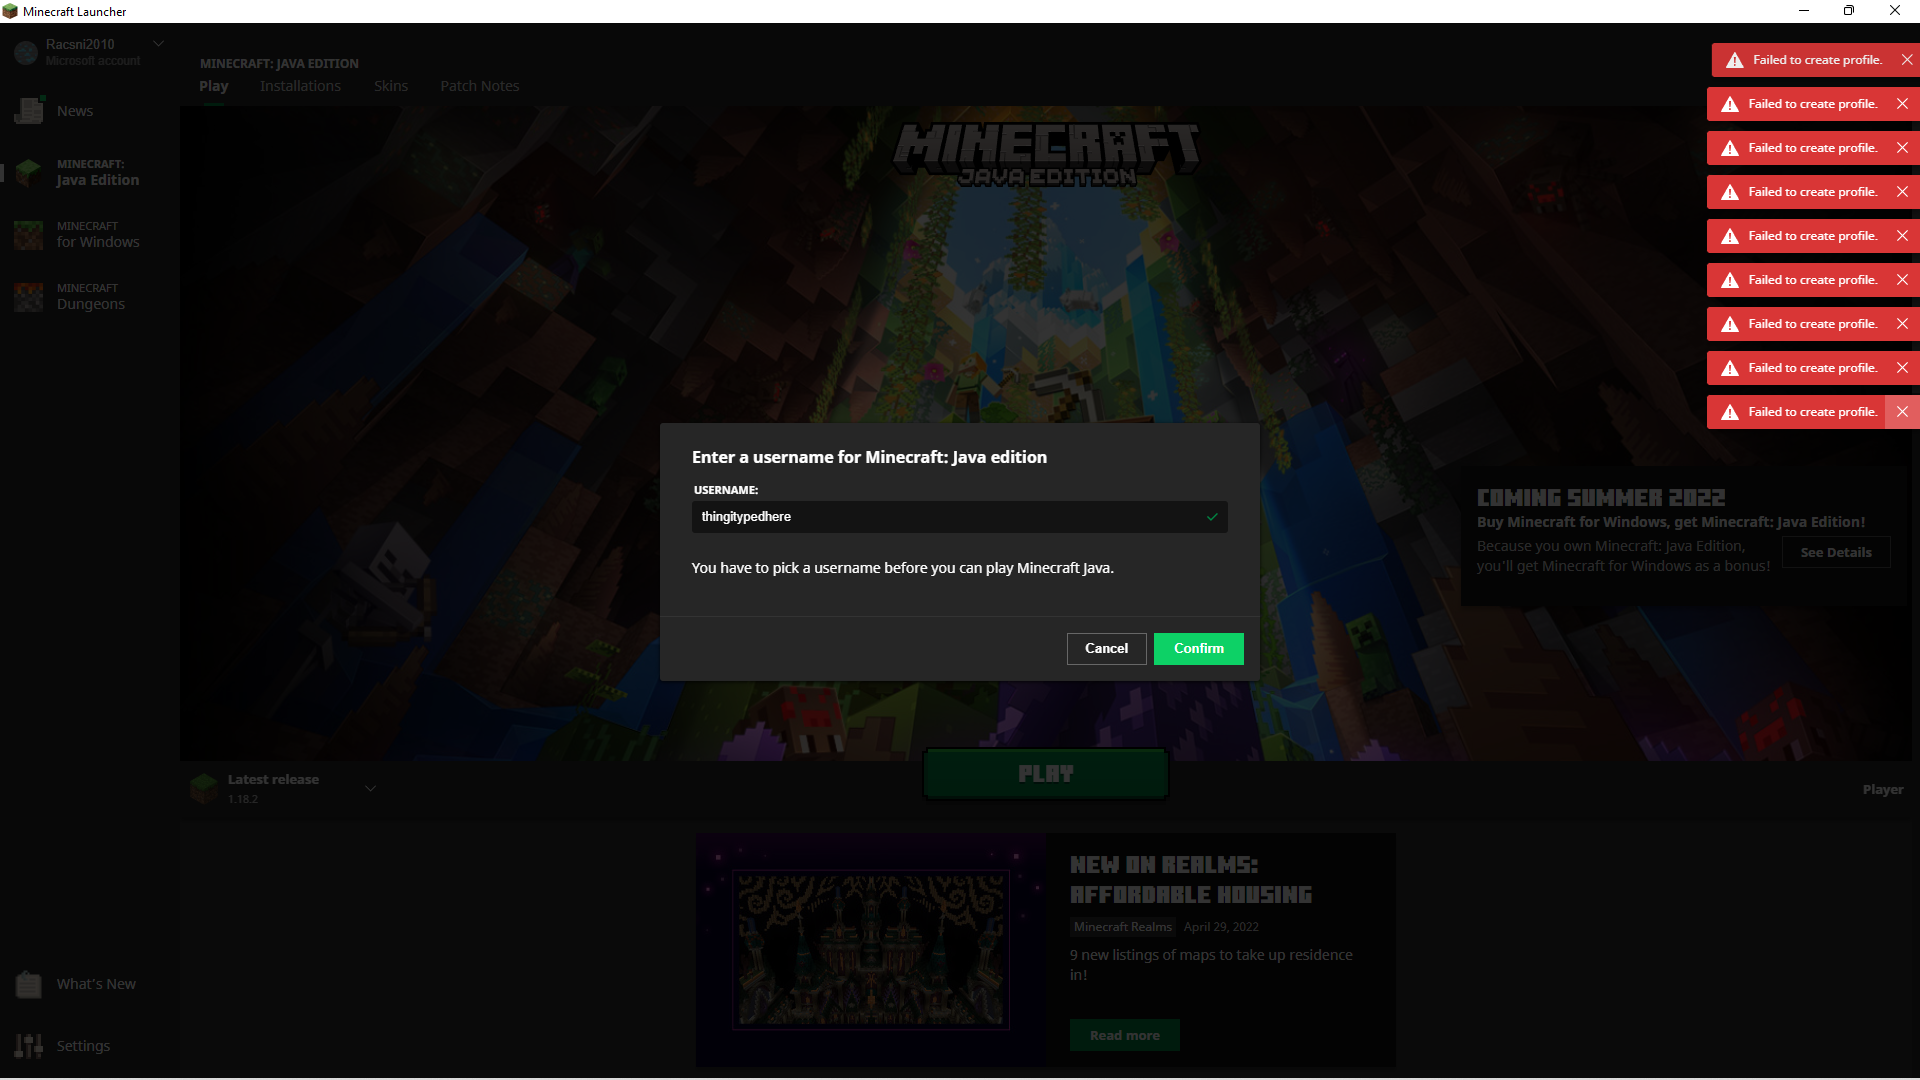1920x1080 pixels.
Task: Expand the Latest release version selector
Action: [x=370, y=788]
